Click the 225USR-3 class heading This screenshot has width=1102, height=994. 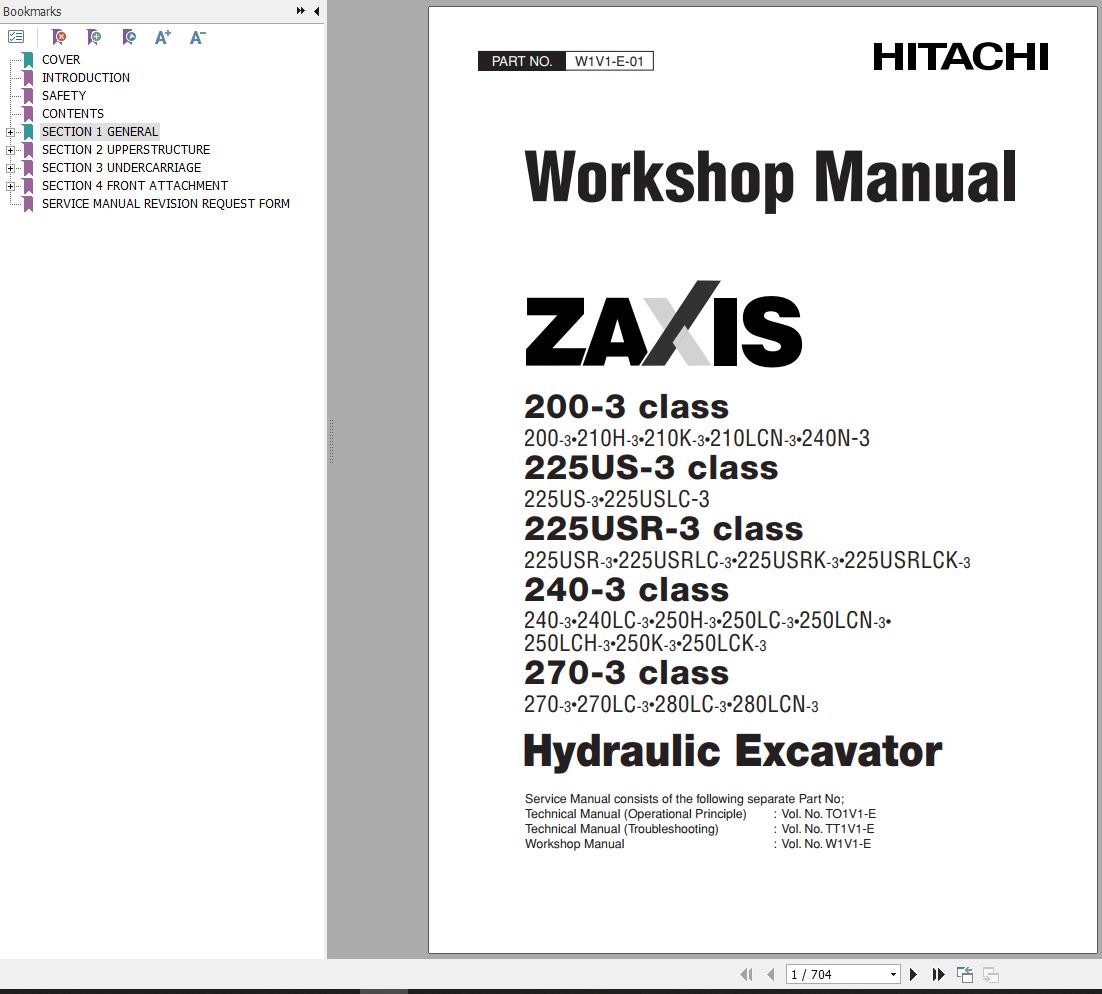pos(663,529)
